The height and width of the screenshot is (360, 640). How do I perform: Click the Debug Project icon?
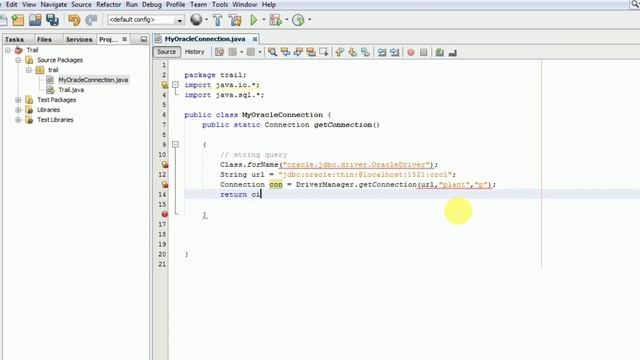[276, 20]
